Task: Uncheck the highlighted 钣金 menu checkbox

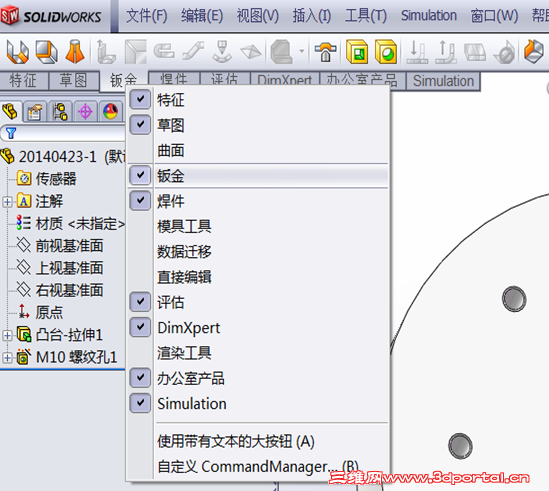Action: (140, 175)
